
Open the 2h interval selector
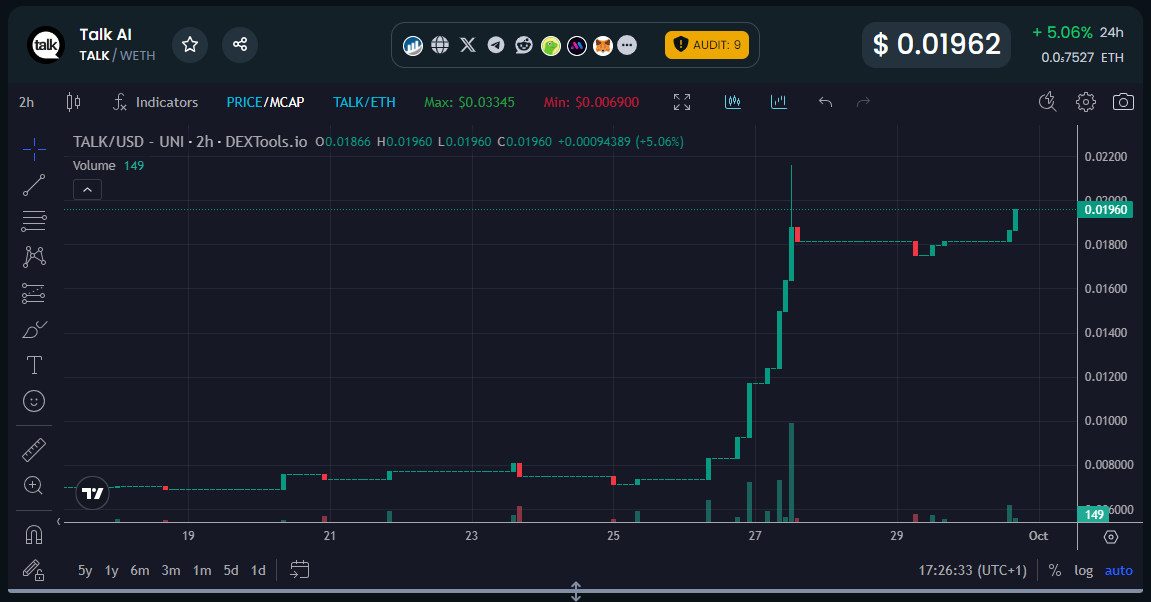tap(26, 102)
